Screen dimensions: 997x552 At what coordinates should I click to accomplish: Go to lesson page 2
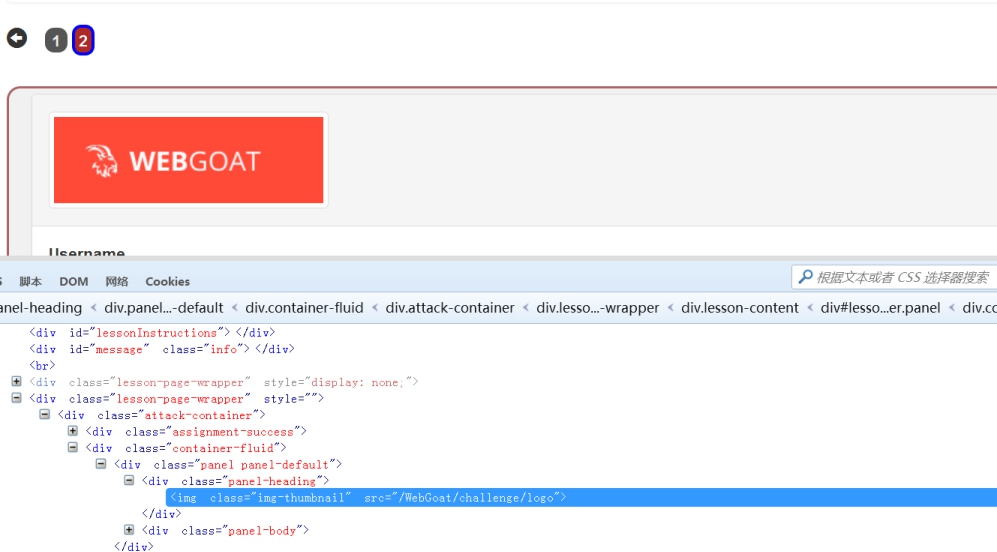click(x=83, y=41)
